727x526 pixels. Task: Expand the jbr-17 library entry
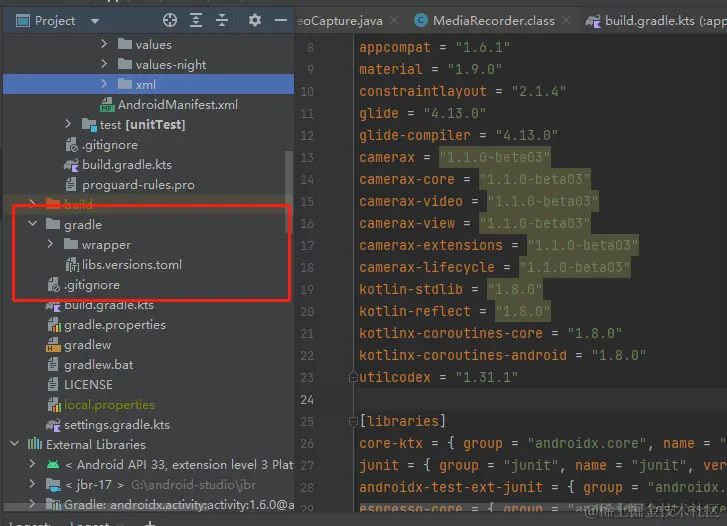pos(32,484)
